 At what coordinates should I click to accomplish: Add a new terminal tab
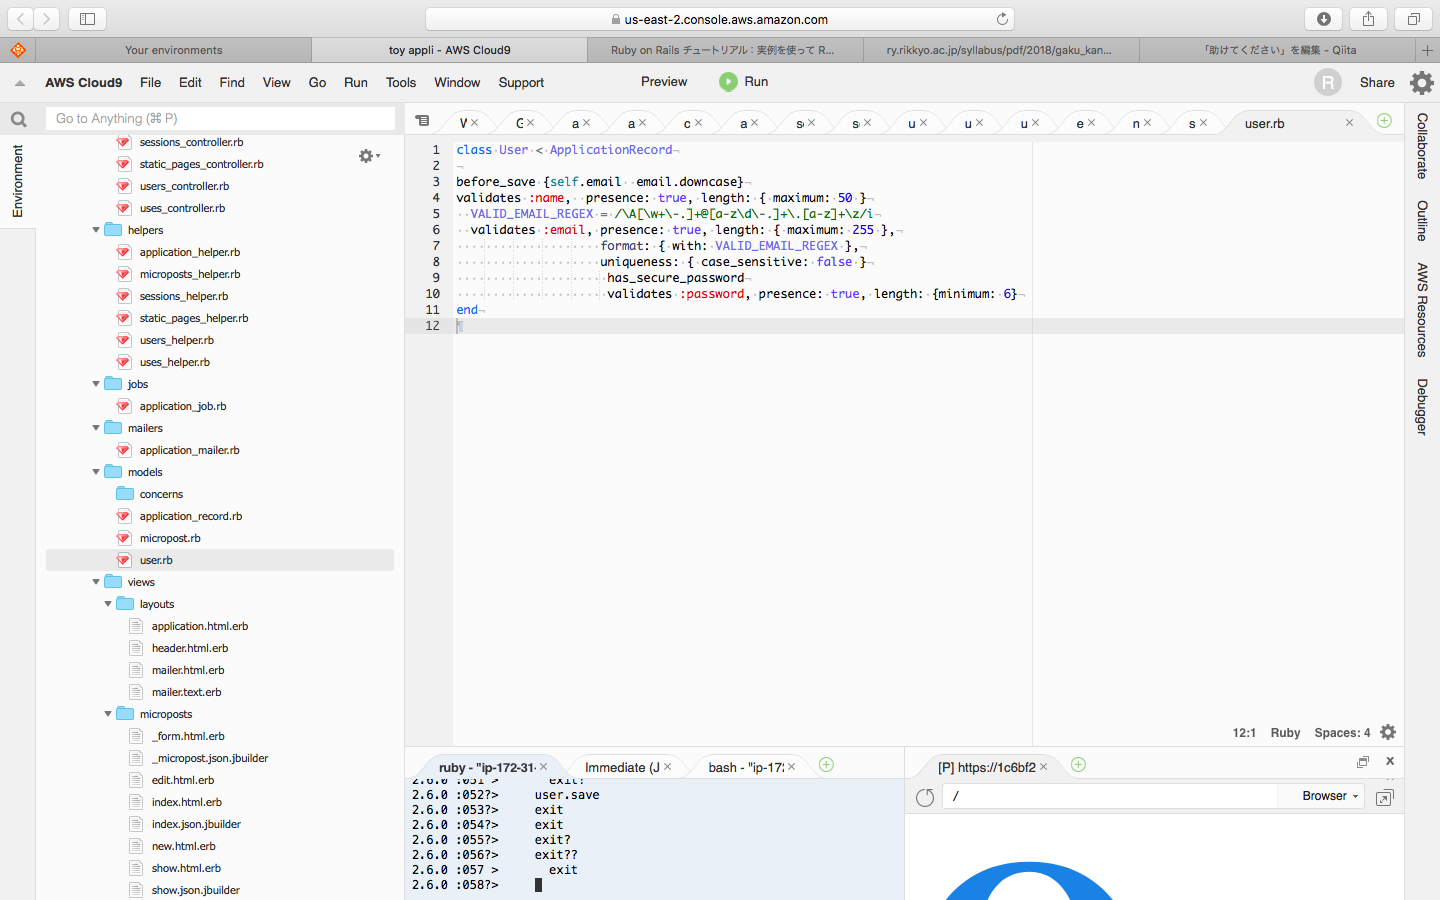coord(826,765)
